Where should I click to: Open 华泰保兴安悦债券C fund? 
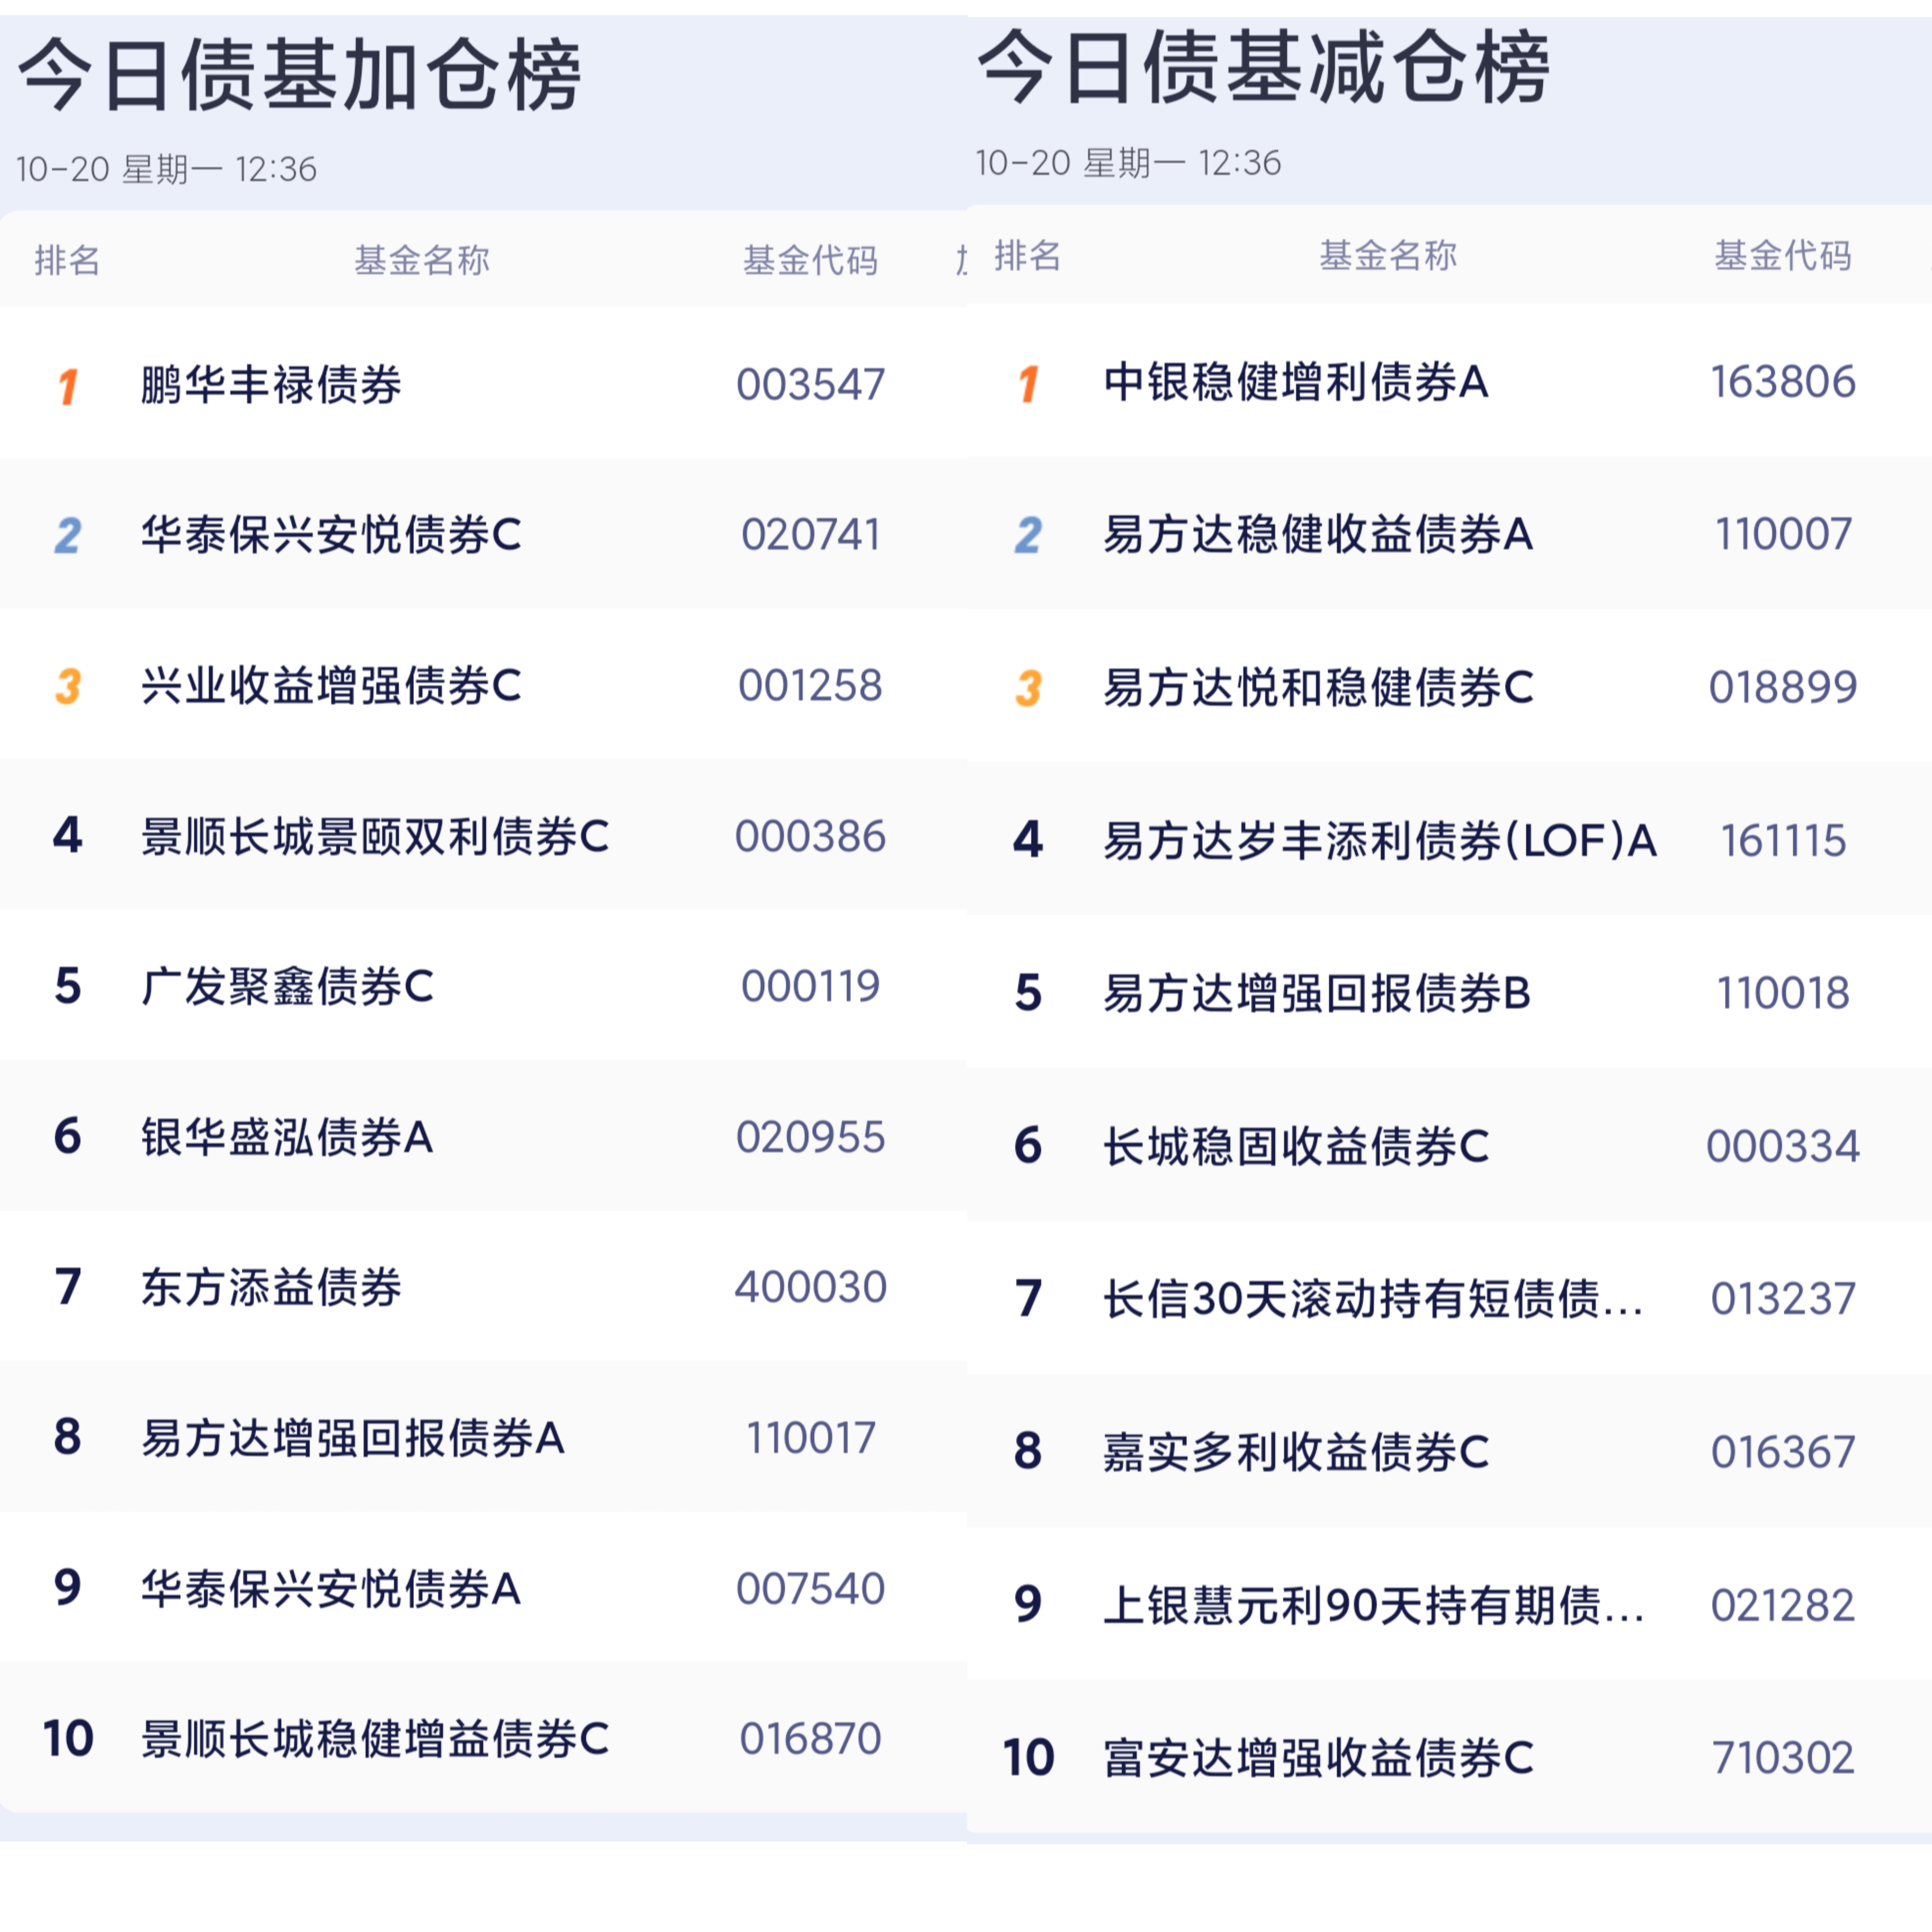331,535
